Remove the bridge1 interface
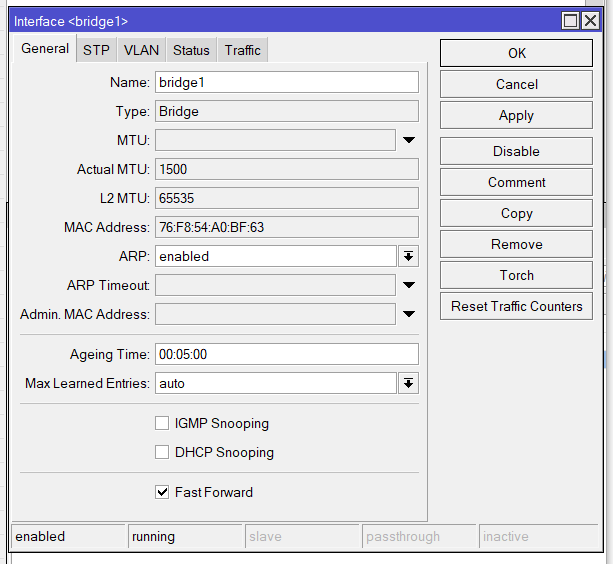This screenshot has width=613, height=564. click(516, 244)
